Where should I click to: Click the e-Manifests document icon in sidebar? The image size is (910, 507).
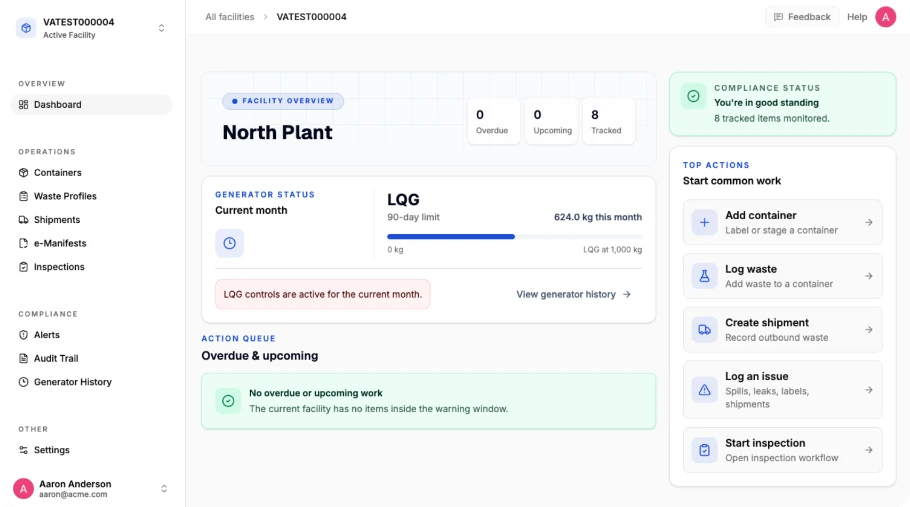pyautogui.click(x=23, y=243)
